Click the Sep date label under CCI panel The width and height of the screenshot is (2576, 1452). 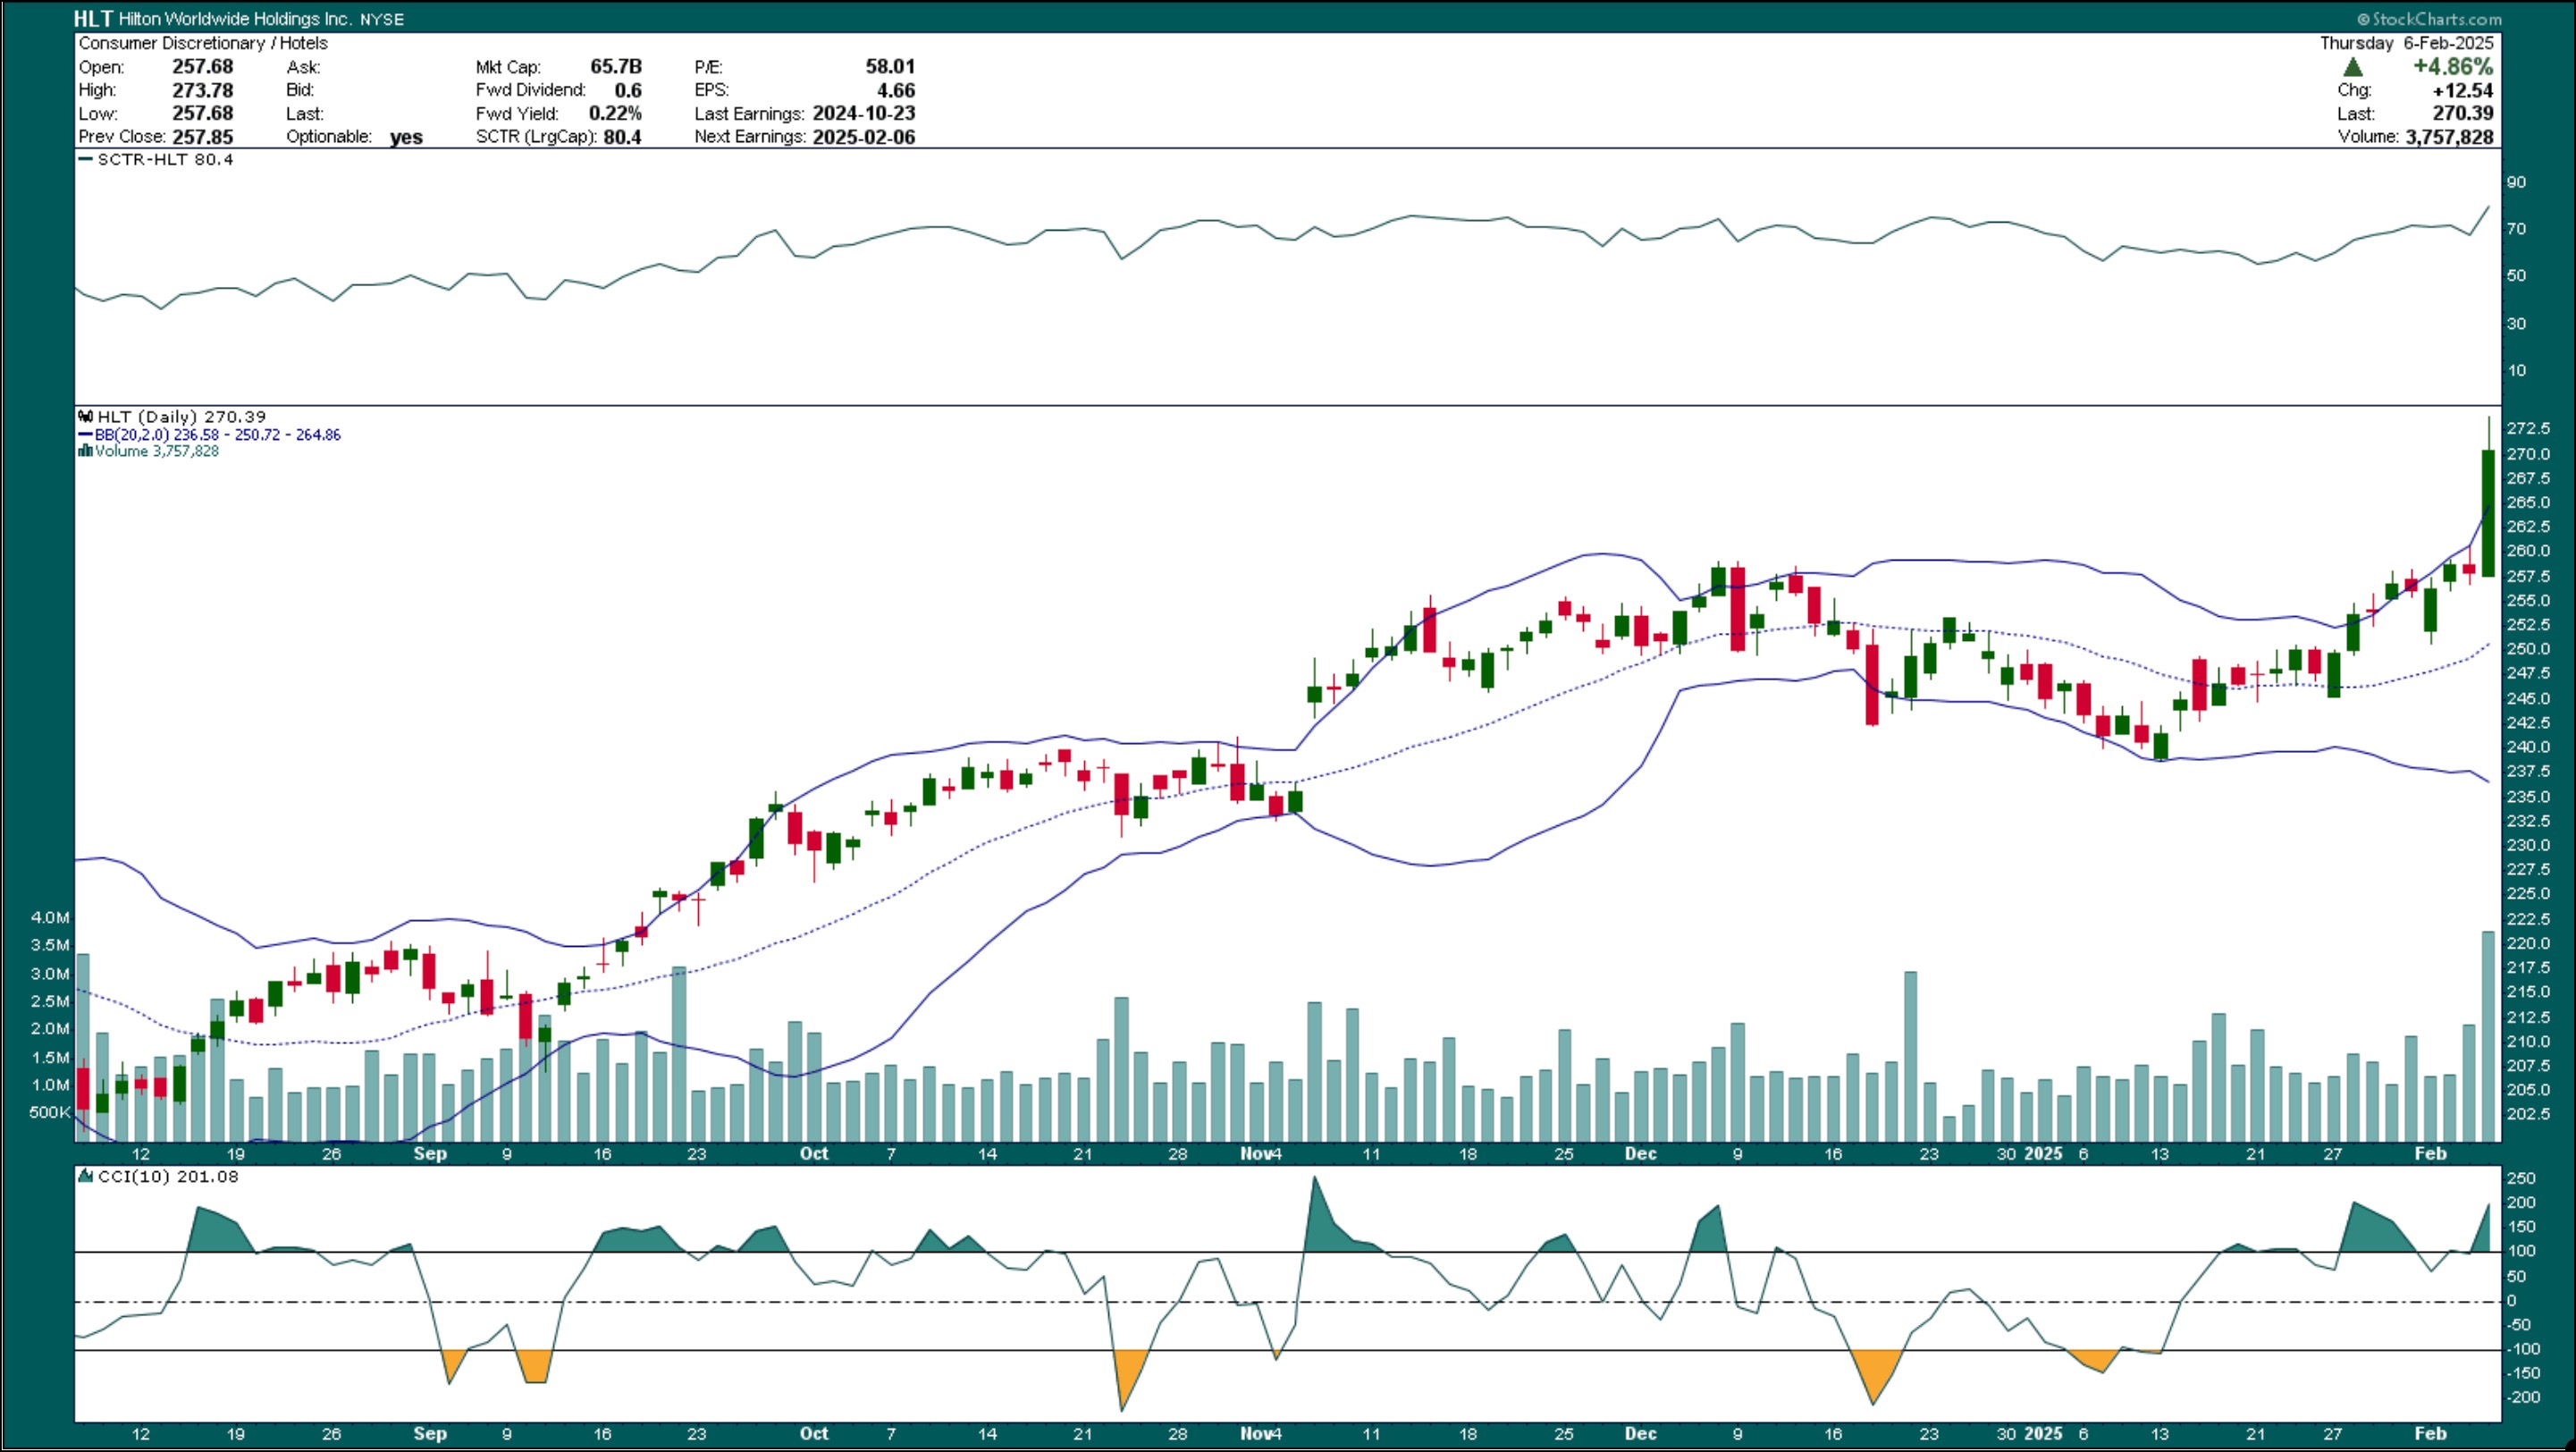pyautogui.click(x=430, y=1434)
